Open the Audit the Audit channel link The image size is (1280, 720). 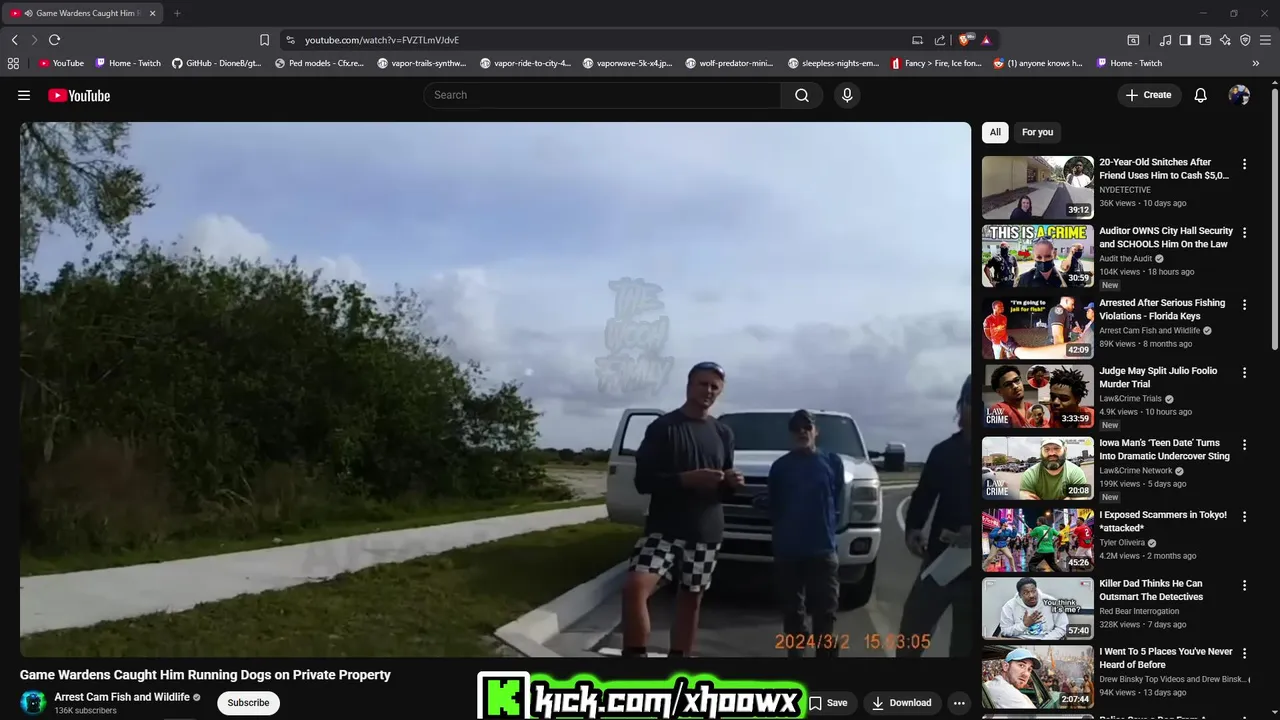1126,259
